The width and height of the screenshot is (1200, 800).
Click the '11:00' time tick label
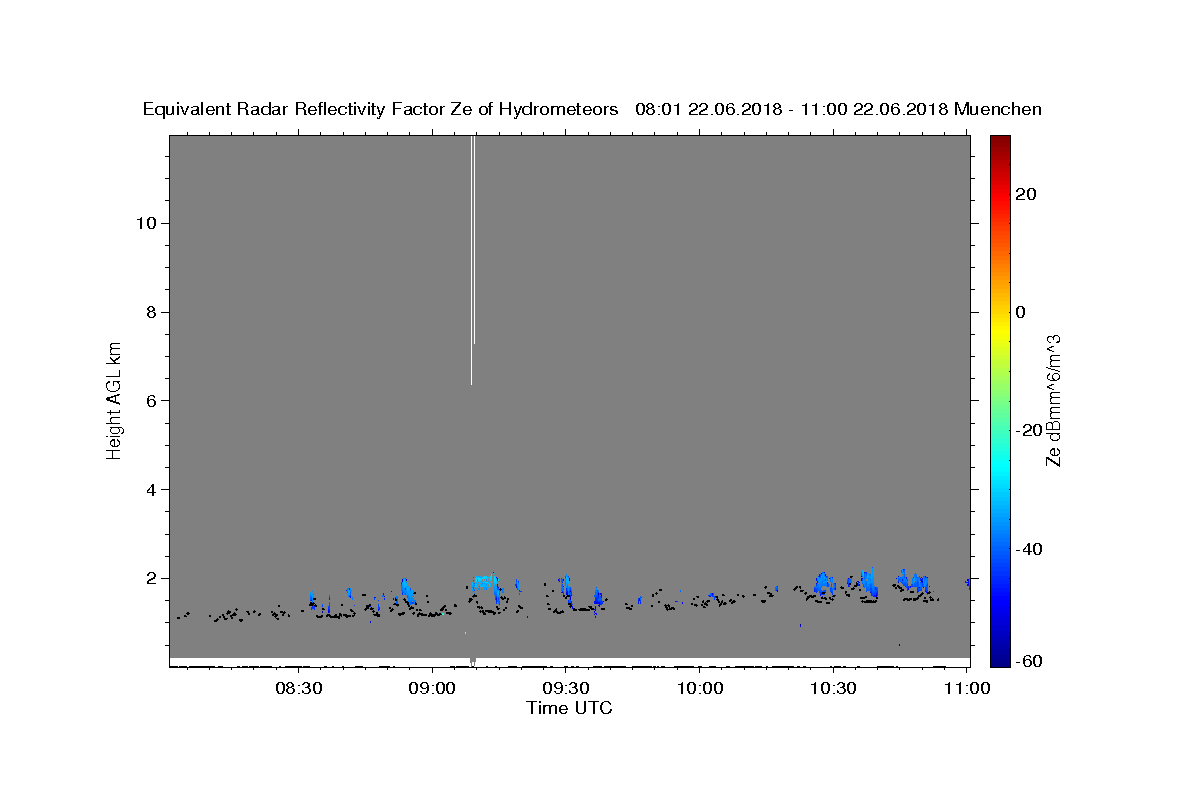[966, 688]
